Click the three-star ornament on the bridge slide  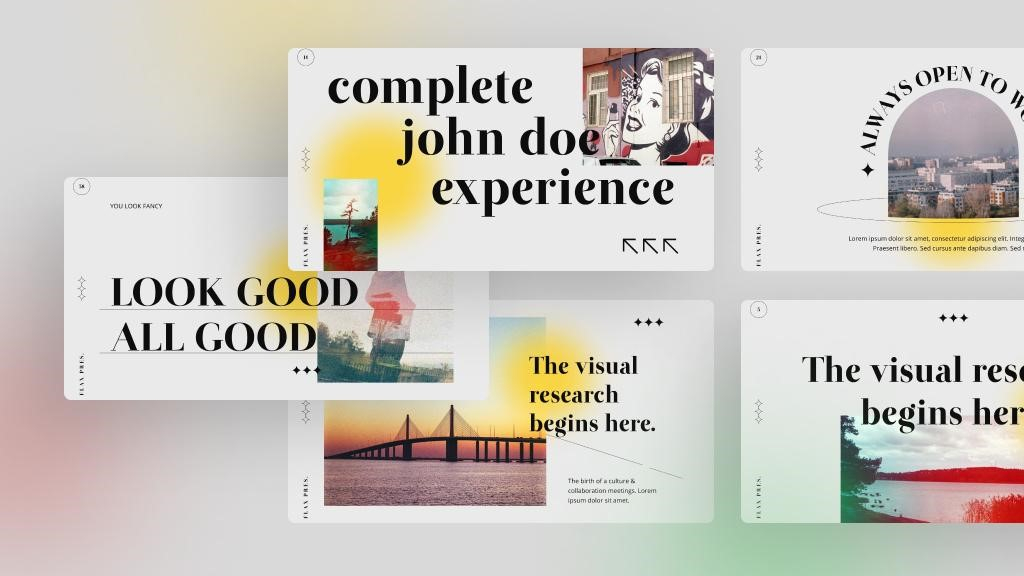click(x=648, y=322)
